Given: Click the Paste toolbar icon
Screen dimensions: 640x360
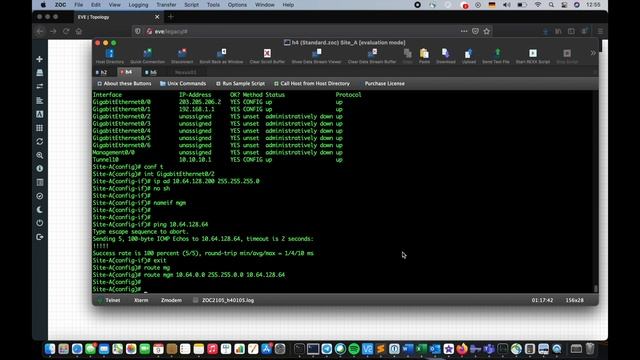Looking at the screenshot, I should (424, 56).
